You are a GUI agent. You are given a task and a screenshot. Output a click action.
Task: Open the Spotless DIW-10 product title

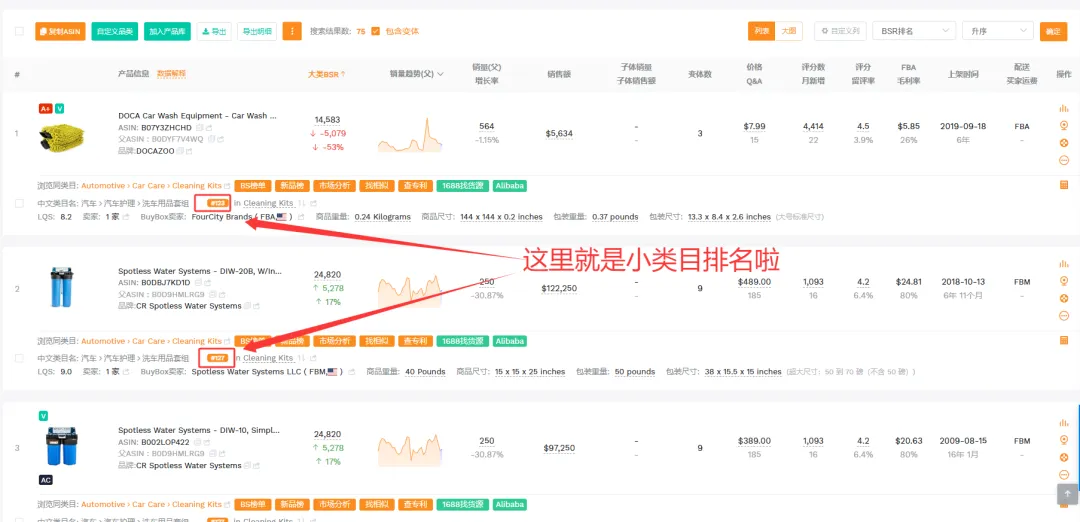(x=199, y=430)
